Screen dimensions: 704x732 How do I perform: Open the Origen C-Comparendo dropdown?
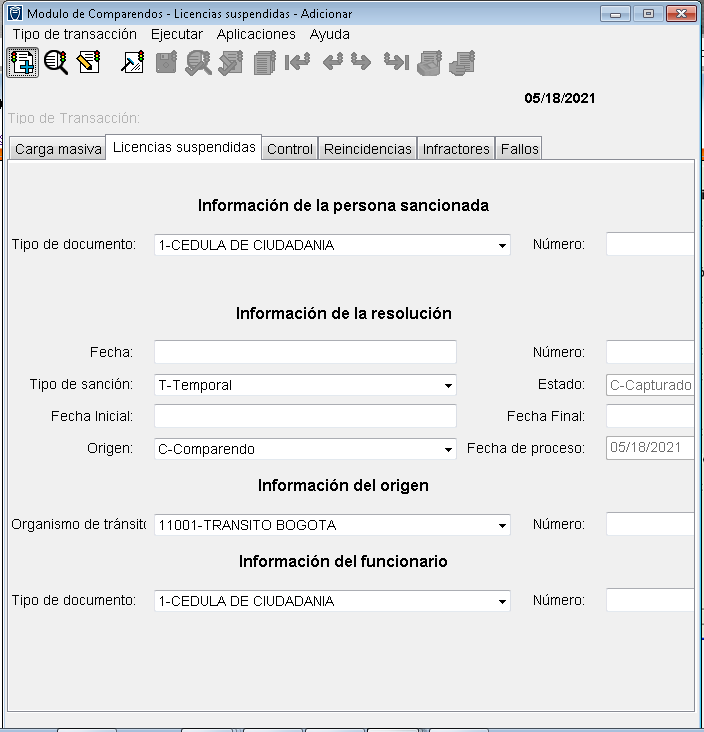(x=447, y=449)
